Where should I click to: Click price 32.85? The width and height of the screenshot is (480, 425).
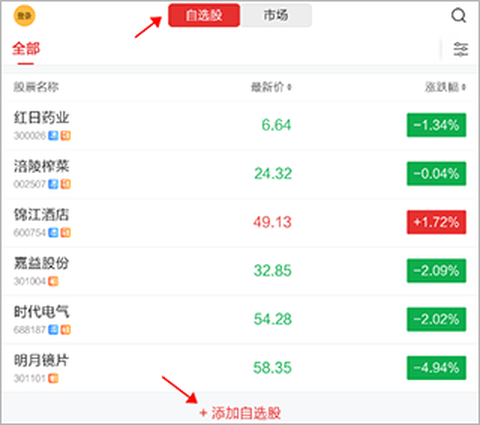(x=273, y=271)
